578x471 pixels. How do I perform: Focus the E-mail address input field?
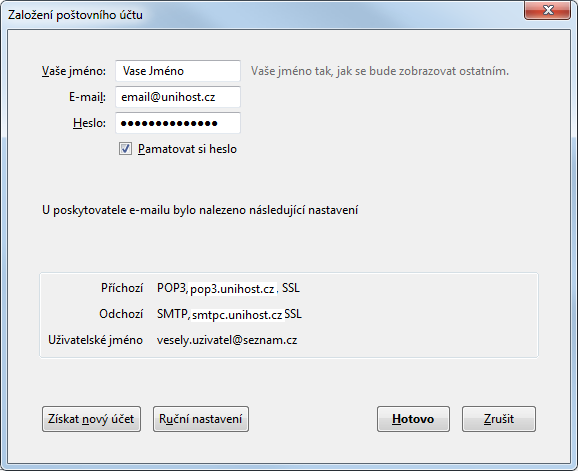click(x=178, y=97)
